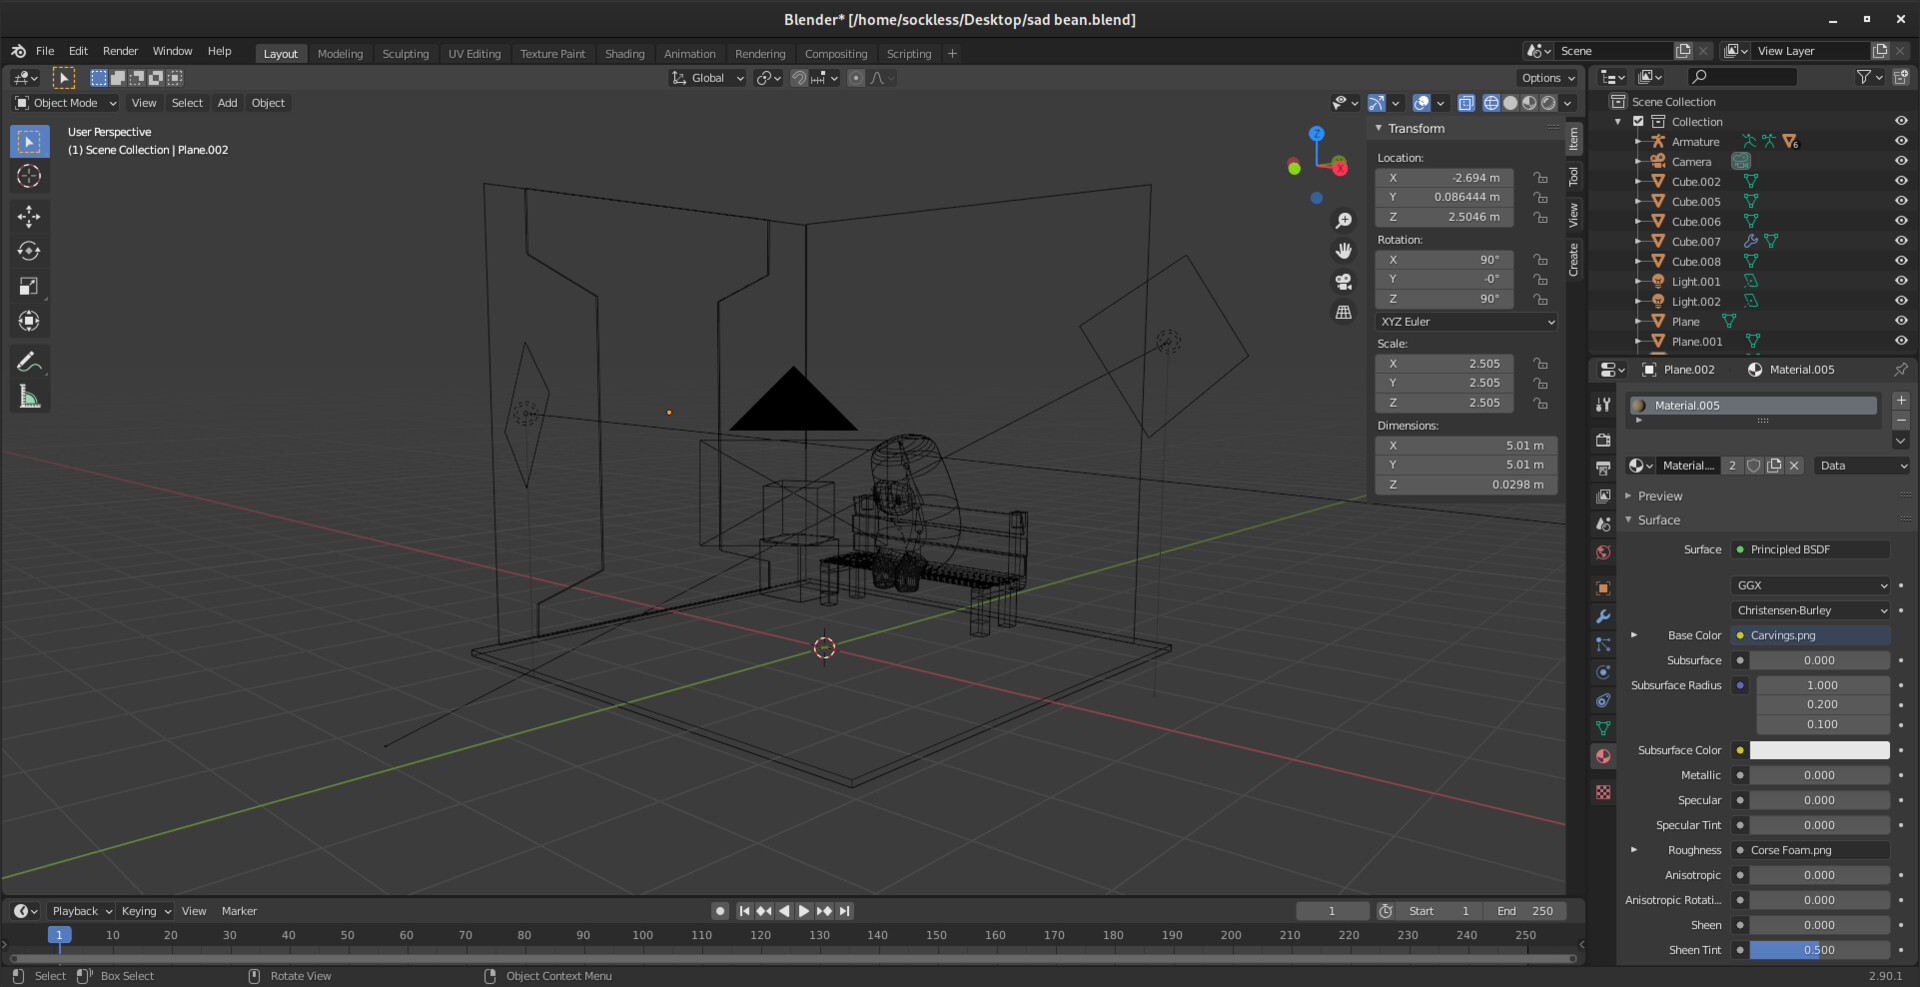Hide Cube.005 in the outliner
This screenshot has width=1920, height=987.
coord(1900,201)
